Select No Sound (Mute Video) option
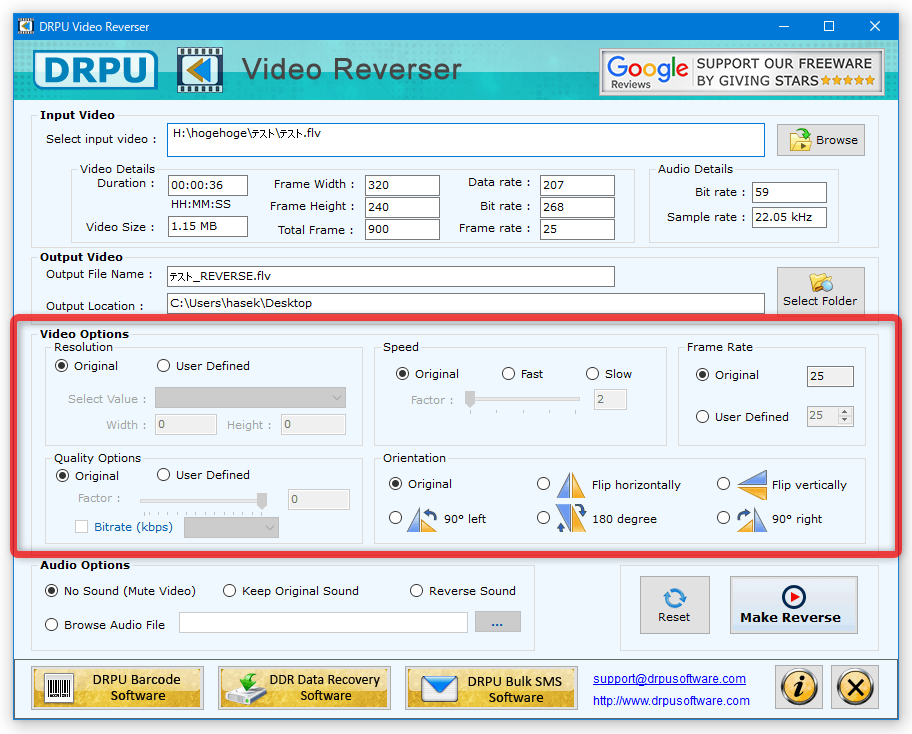Image resolution: width=912 pixels, height=734 pixels. pos(52,591)
